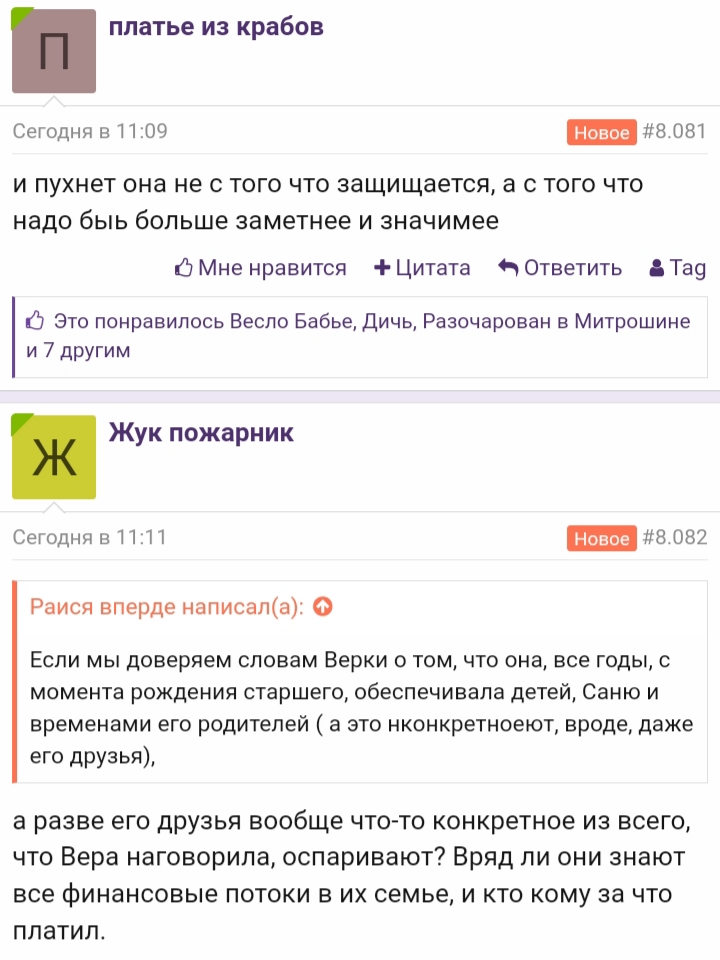Click reply arrow icon beside Ответить
The height and width of the screenshot is (960, 720).
pos(508,268)
